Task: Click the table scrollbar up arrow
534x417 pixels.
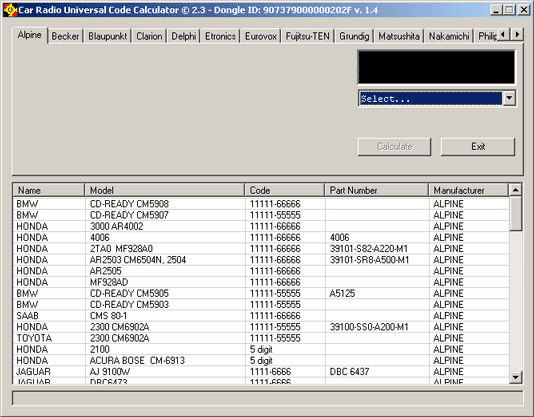Action: [x=515, y=190]
